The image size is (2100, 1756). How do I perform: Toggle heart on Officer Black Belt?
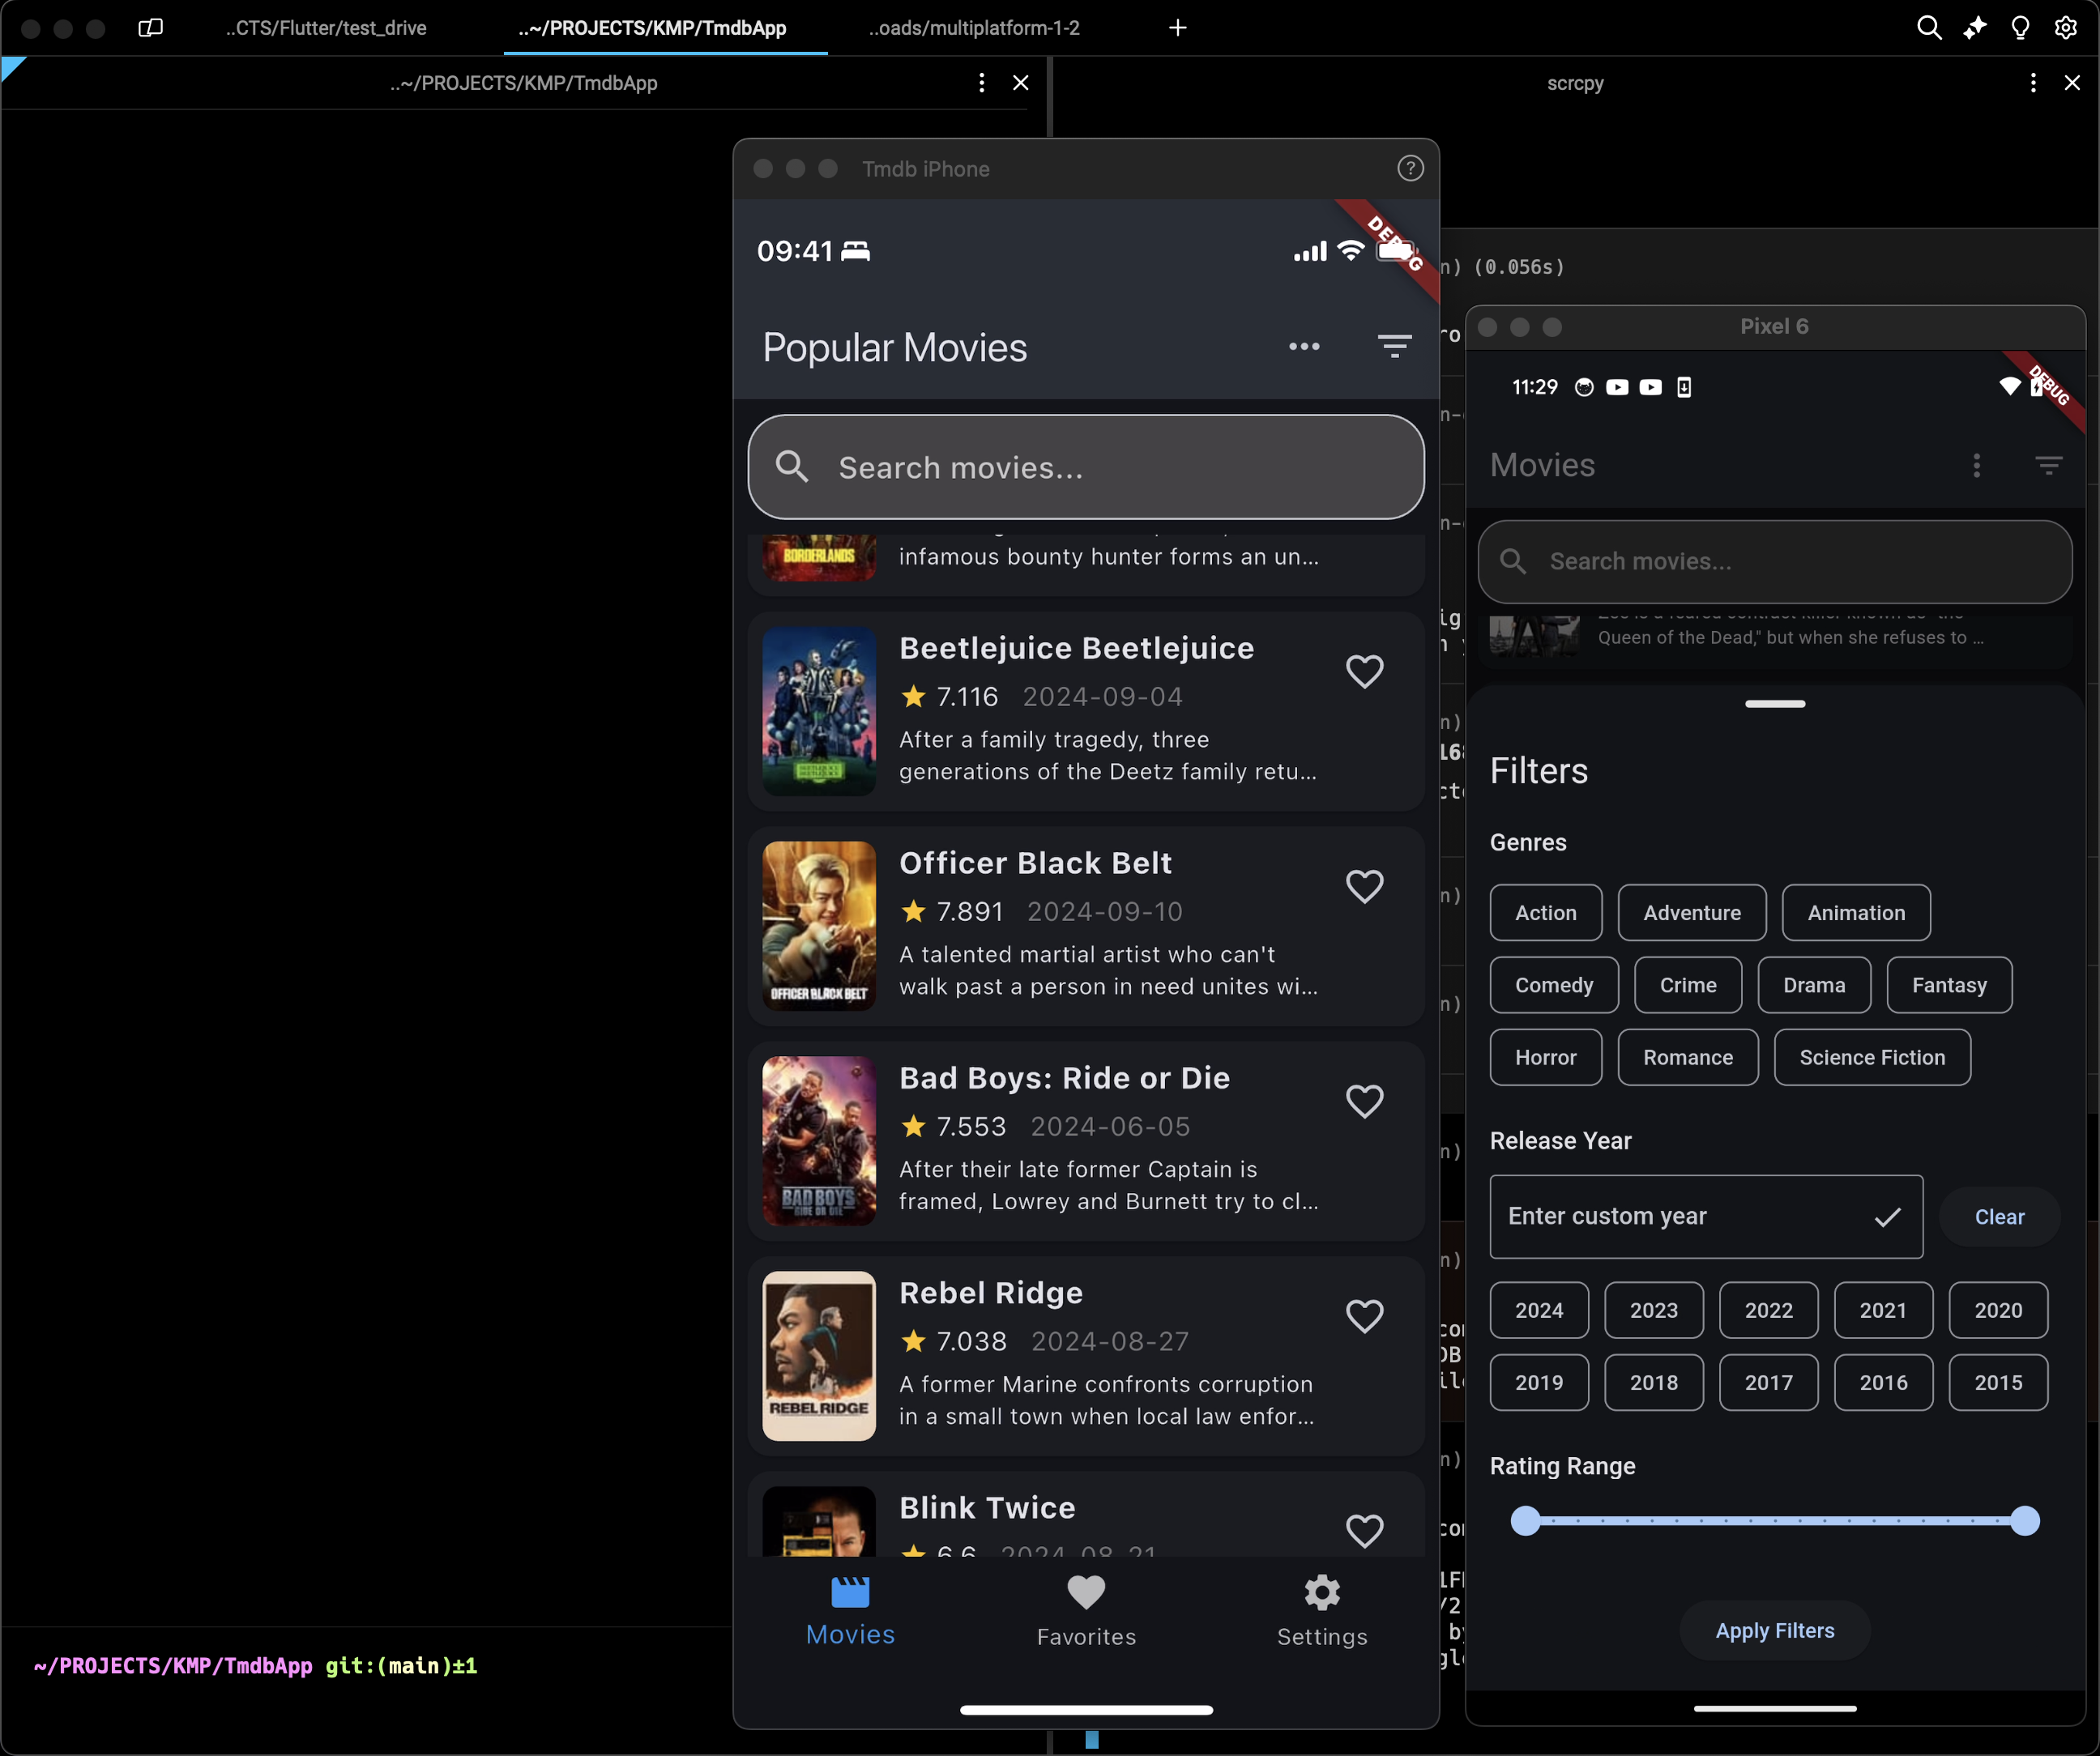(1364, 886)
